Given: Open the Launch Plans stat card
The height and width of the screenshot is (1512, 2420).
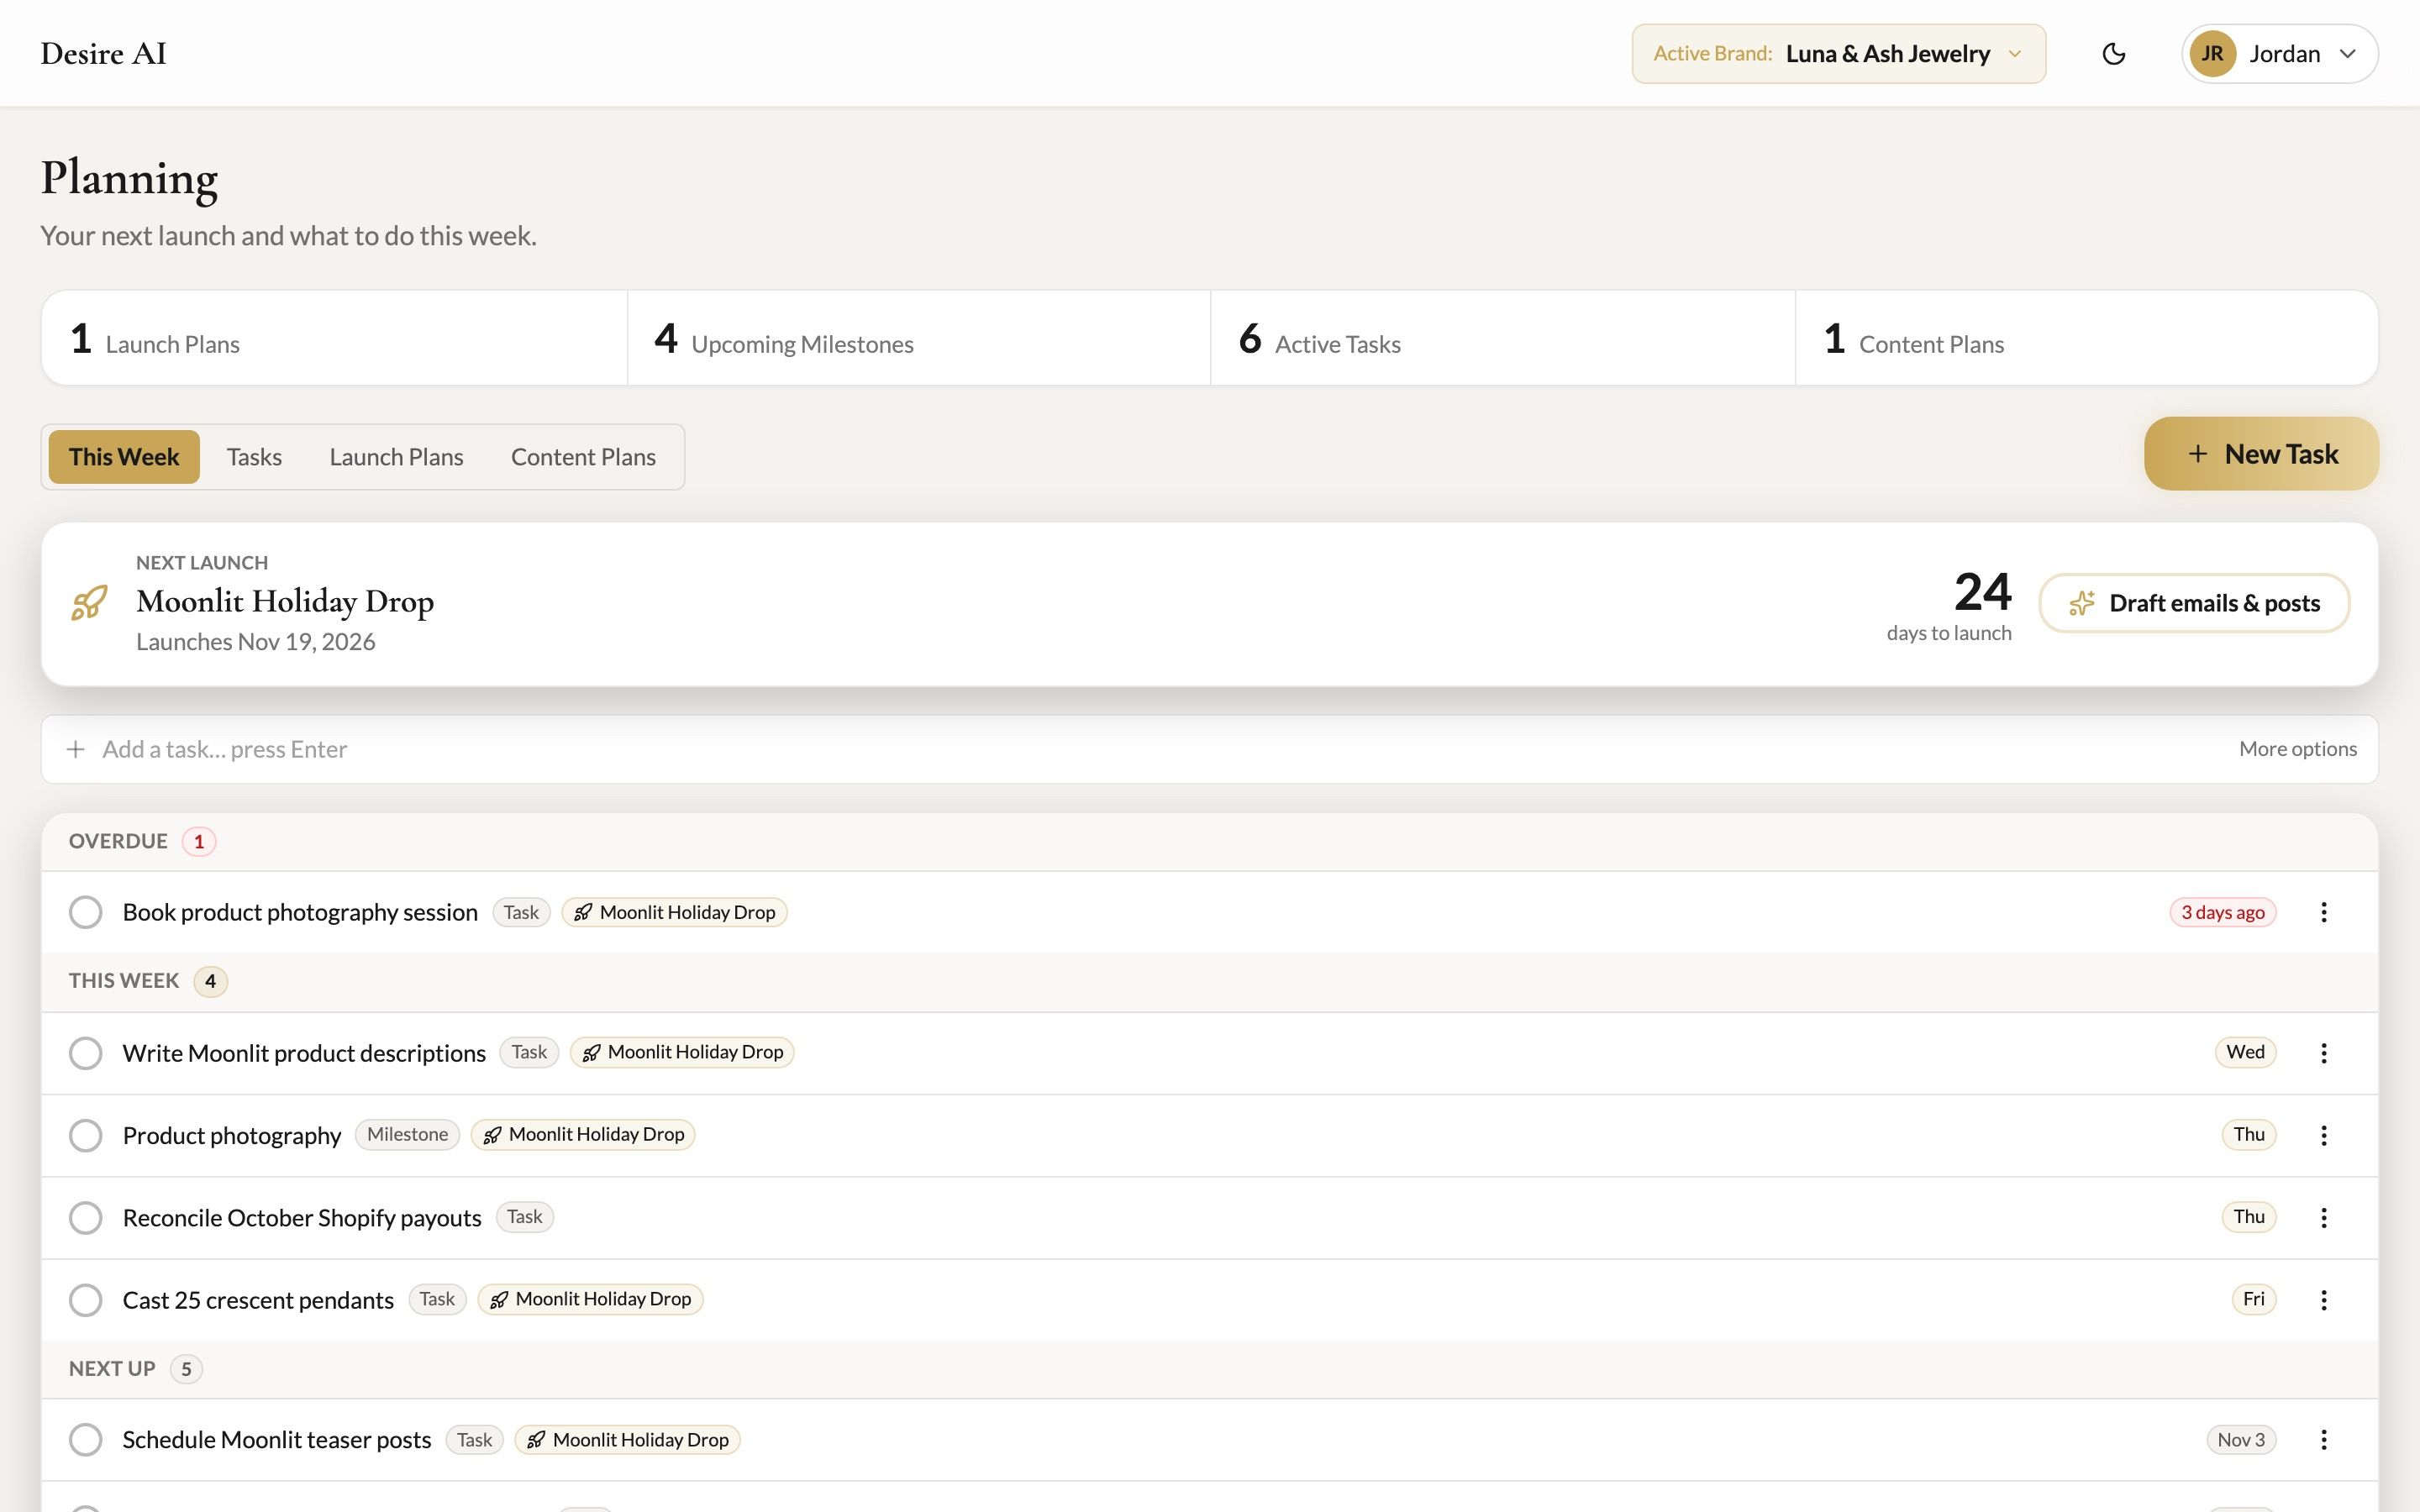Looking at the screenshot, I should click(334, 338).
